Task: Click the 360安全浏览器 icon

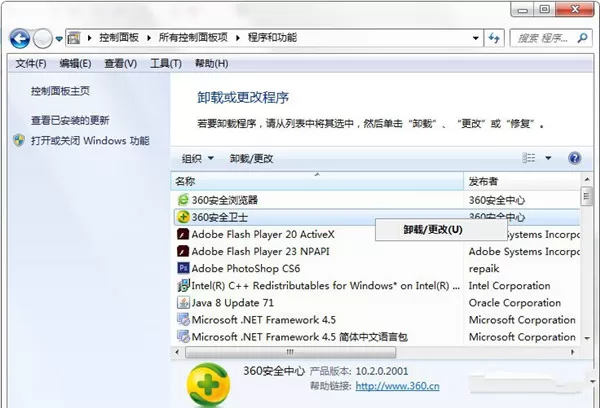Action: 183,200
